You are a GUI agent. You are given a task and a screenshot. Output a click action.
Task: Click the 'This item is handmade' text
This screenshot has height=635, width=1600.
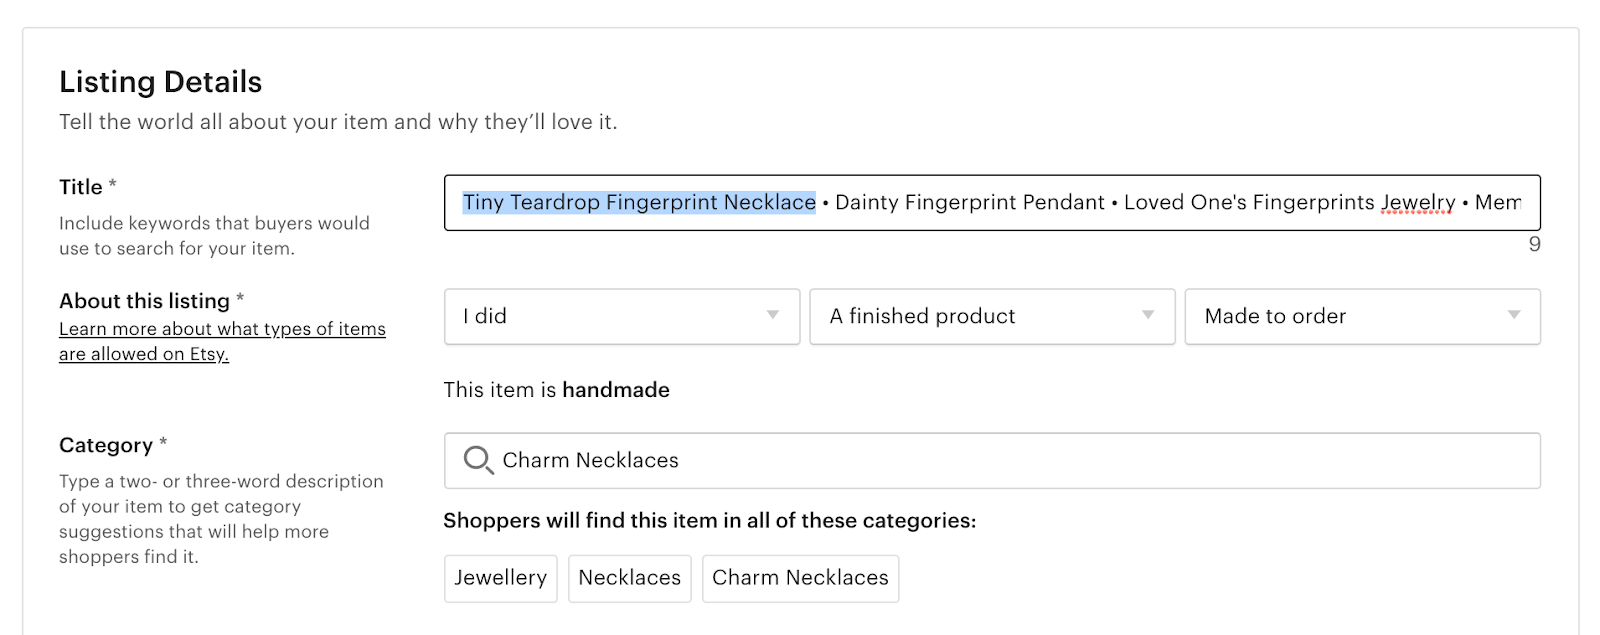556,390
